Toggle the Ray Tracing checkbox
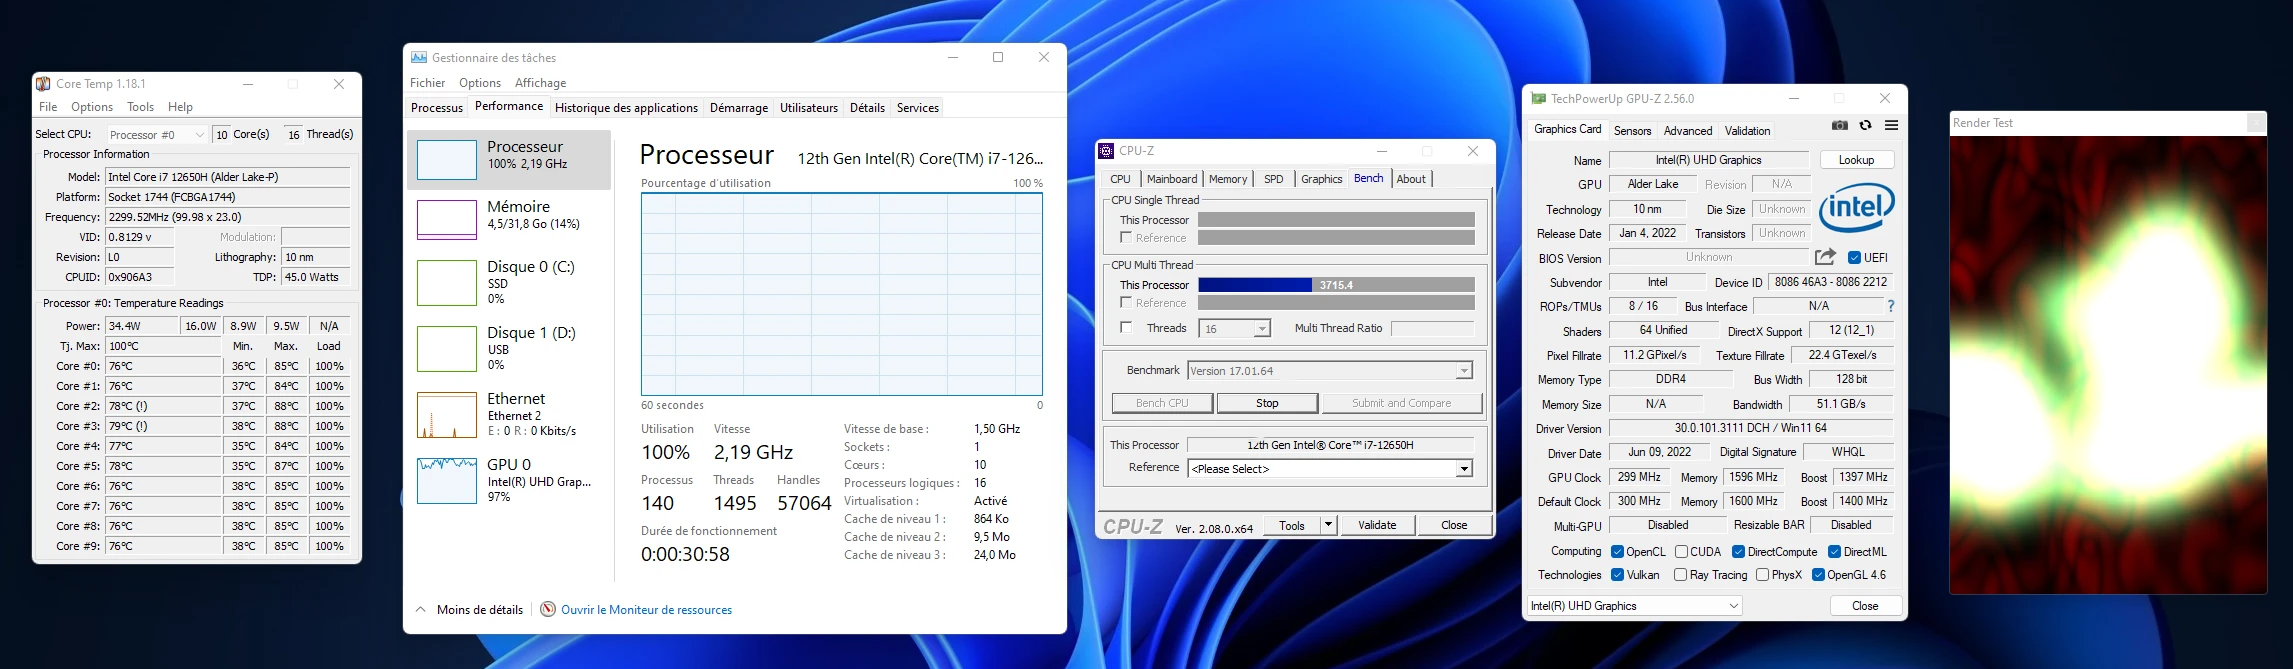2293x669 pixels. tap(1680, 575)
